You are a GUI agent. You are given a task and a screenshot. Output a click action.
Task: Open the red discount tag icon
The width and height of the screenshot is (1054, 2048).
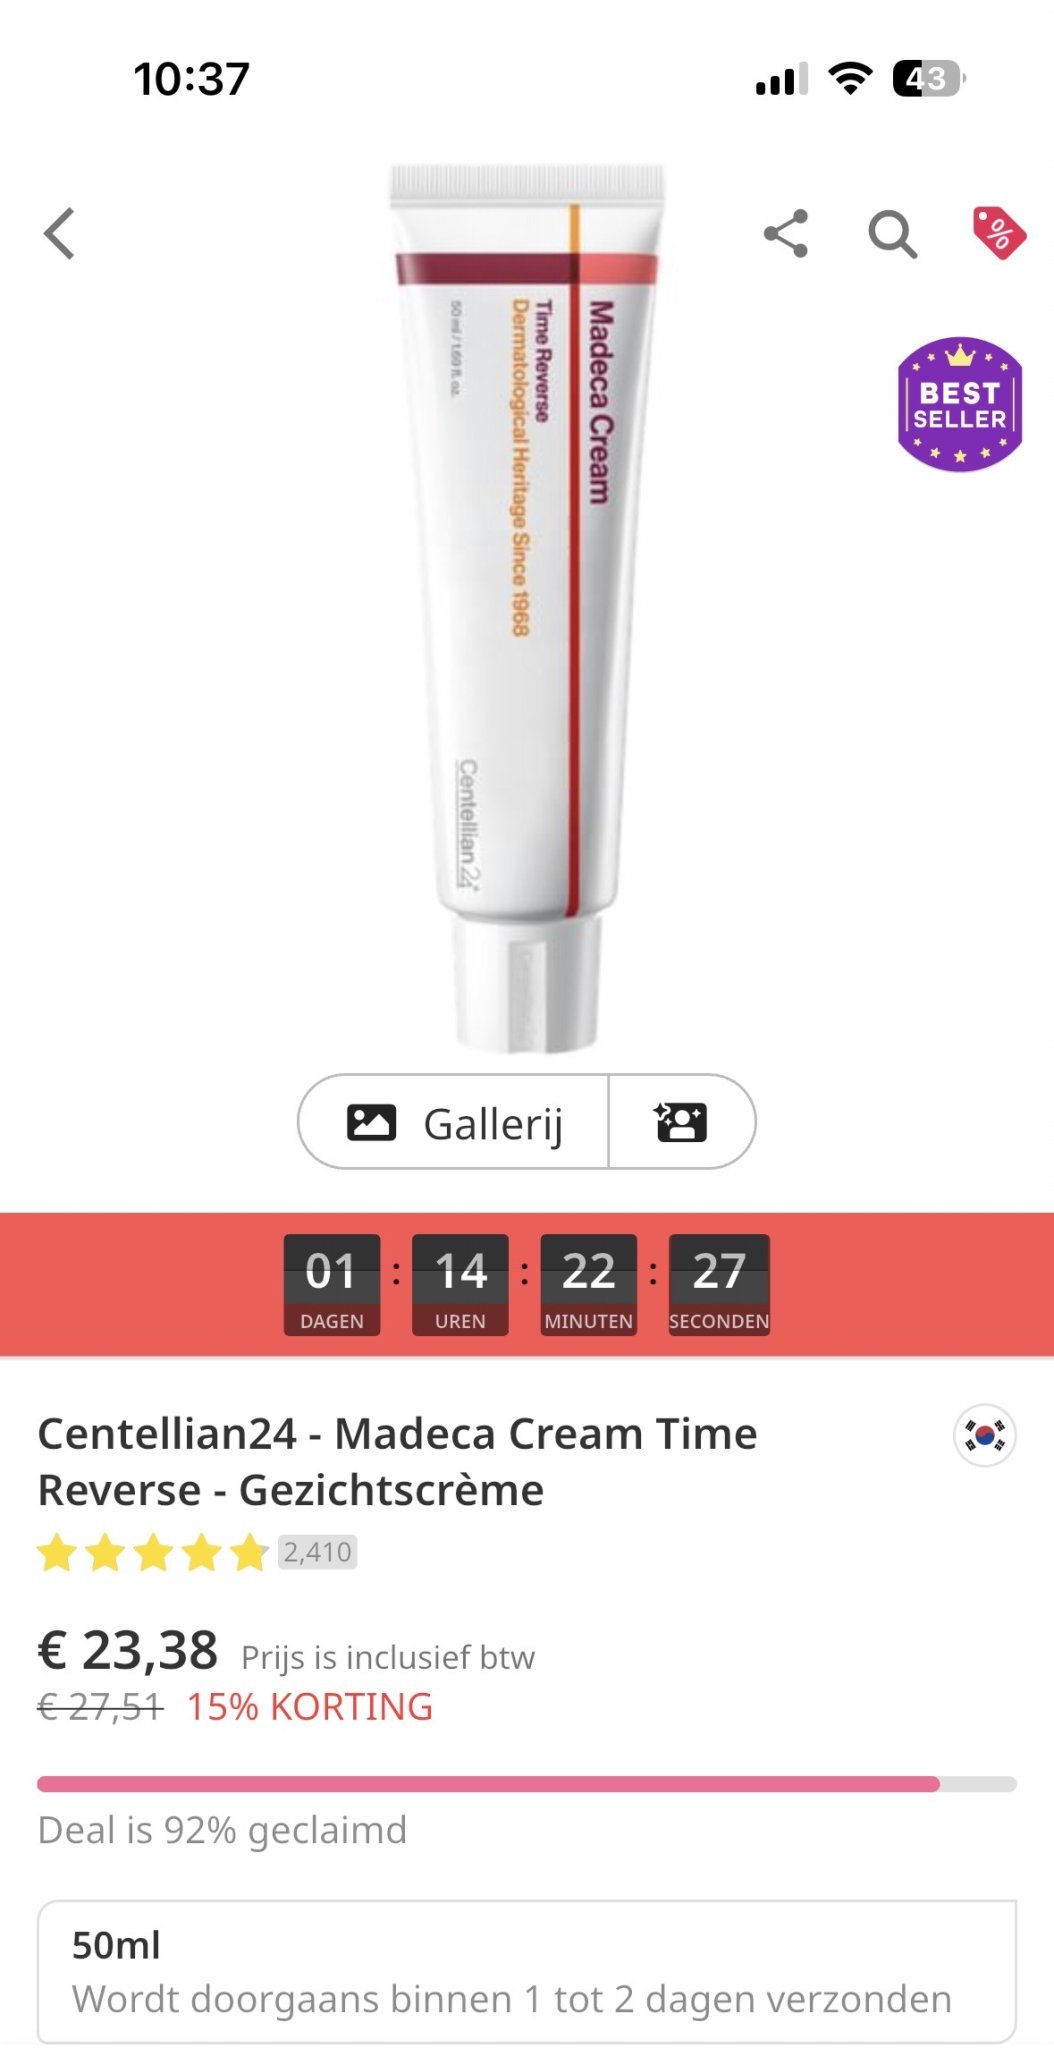(999, 233)
